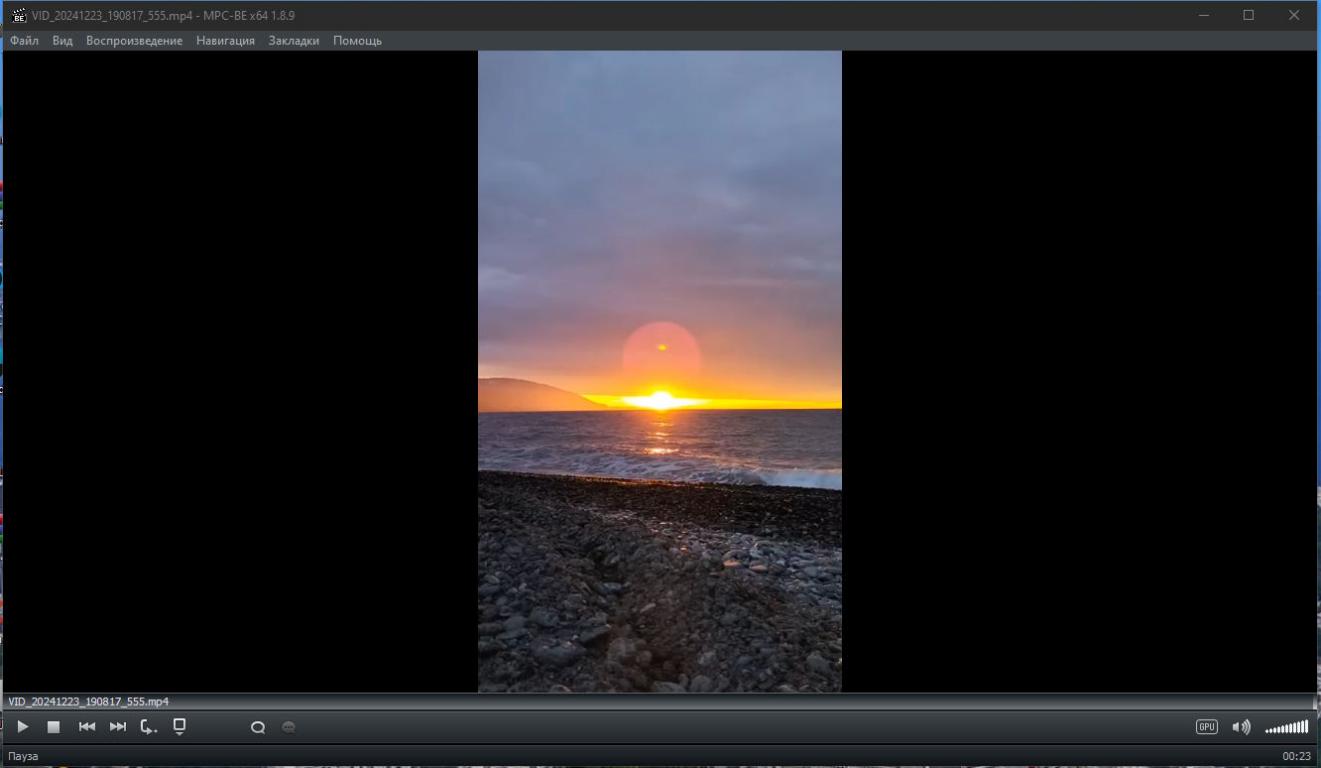This screenshot has width=1321, height=768.
Task: Skip to the previous file
Action: click(87, 727)
